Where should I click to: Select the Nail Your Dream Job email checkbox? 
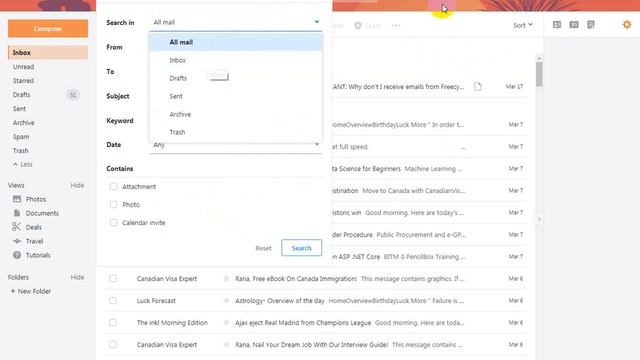tap(113, 345)
